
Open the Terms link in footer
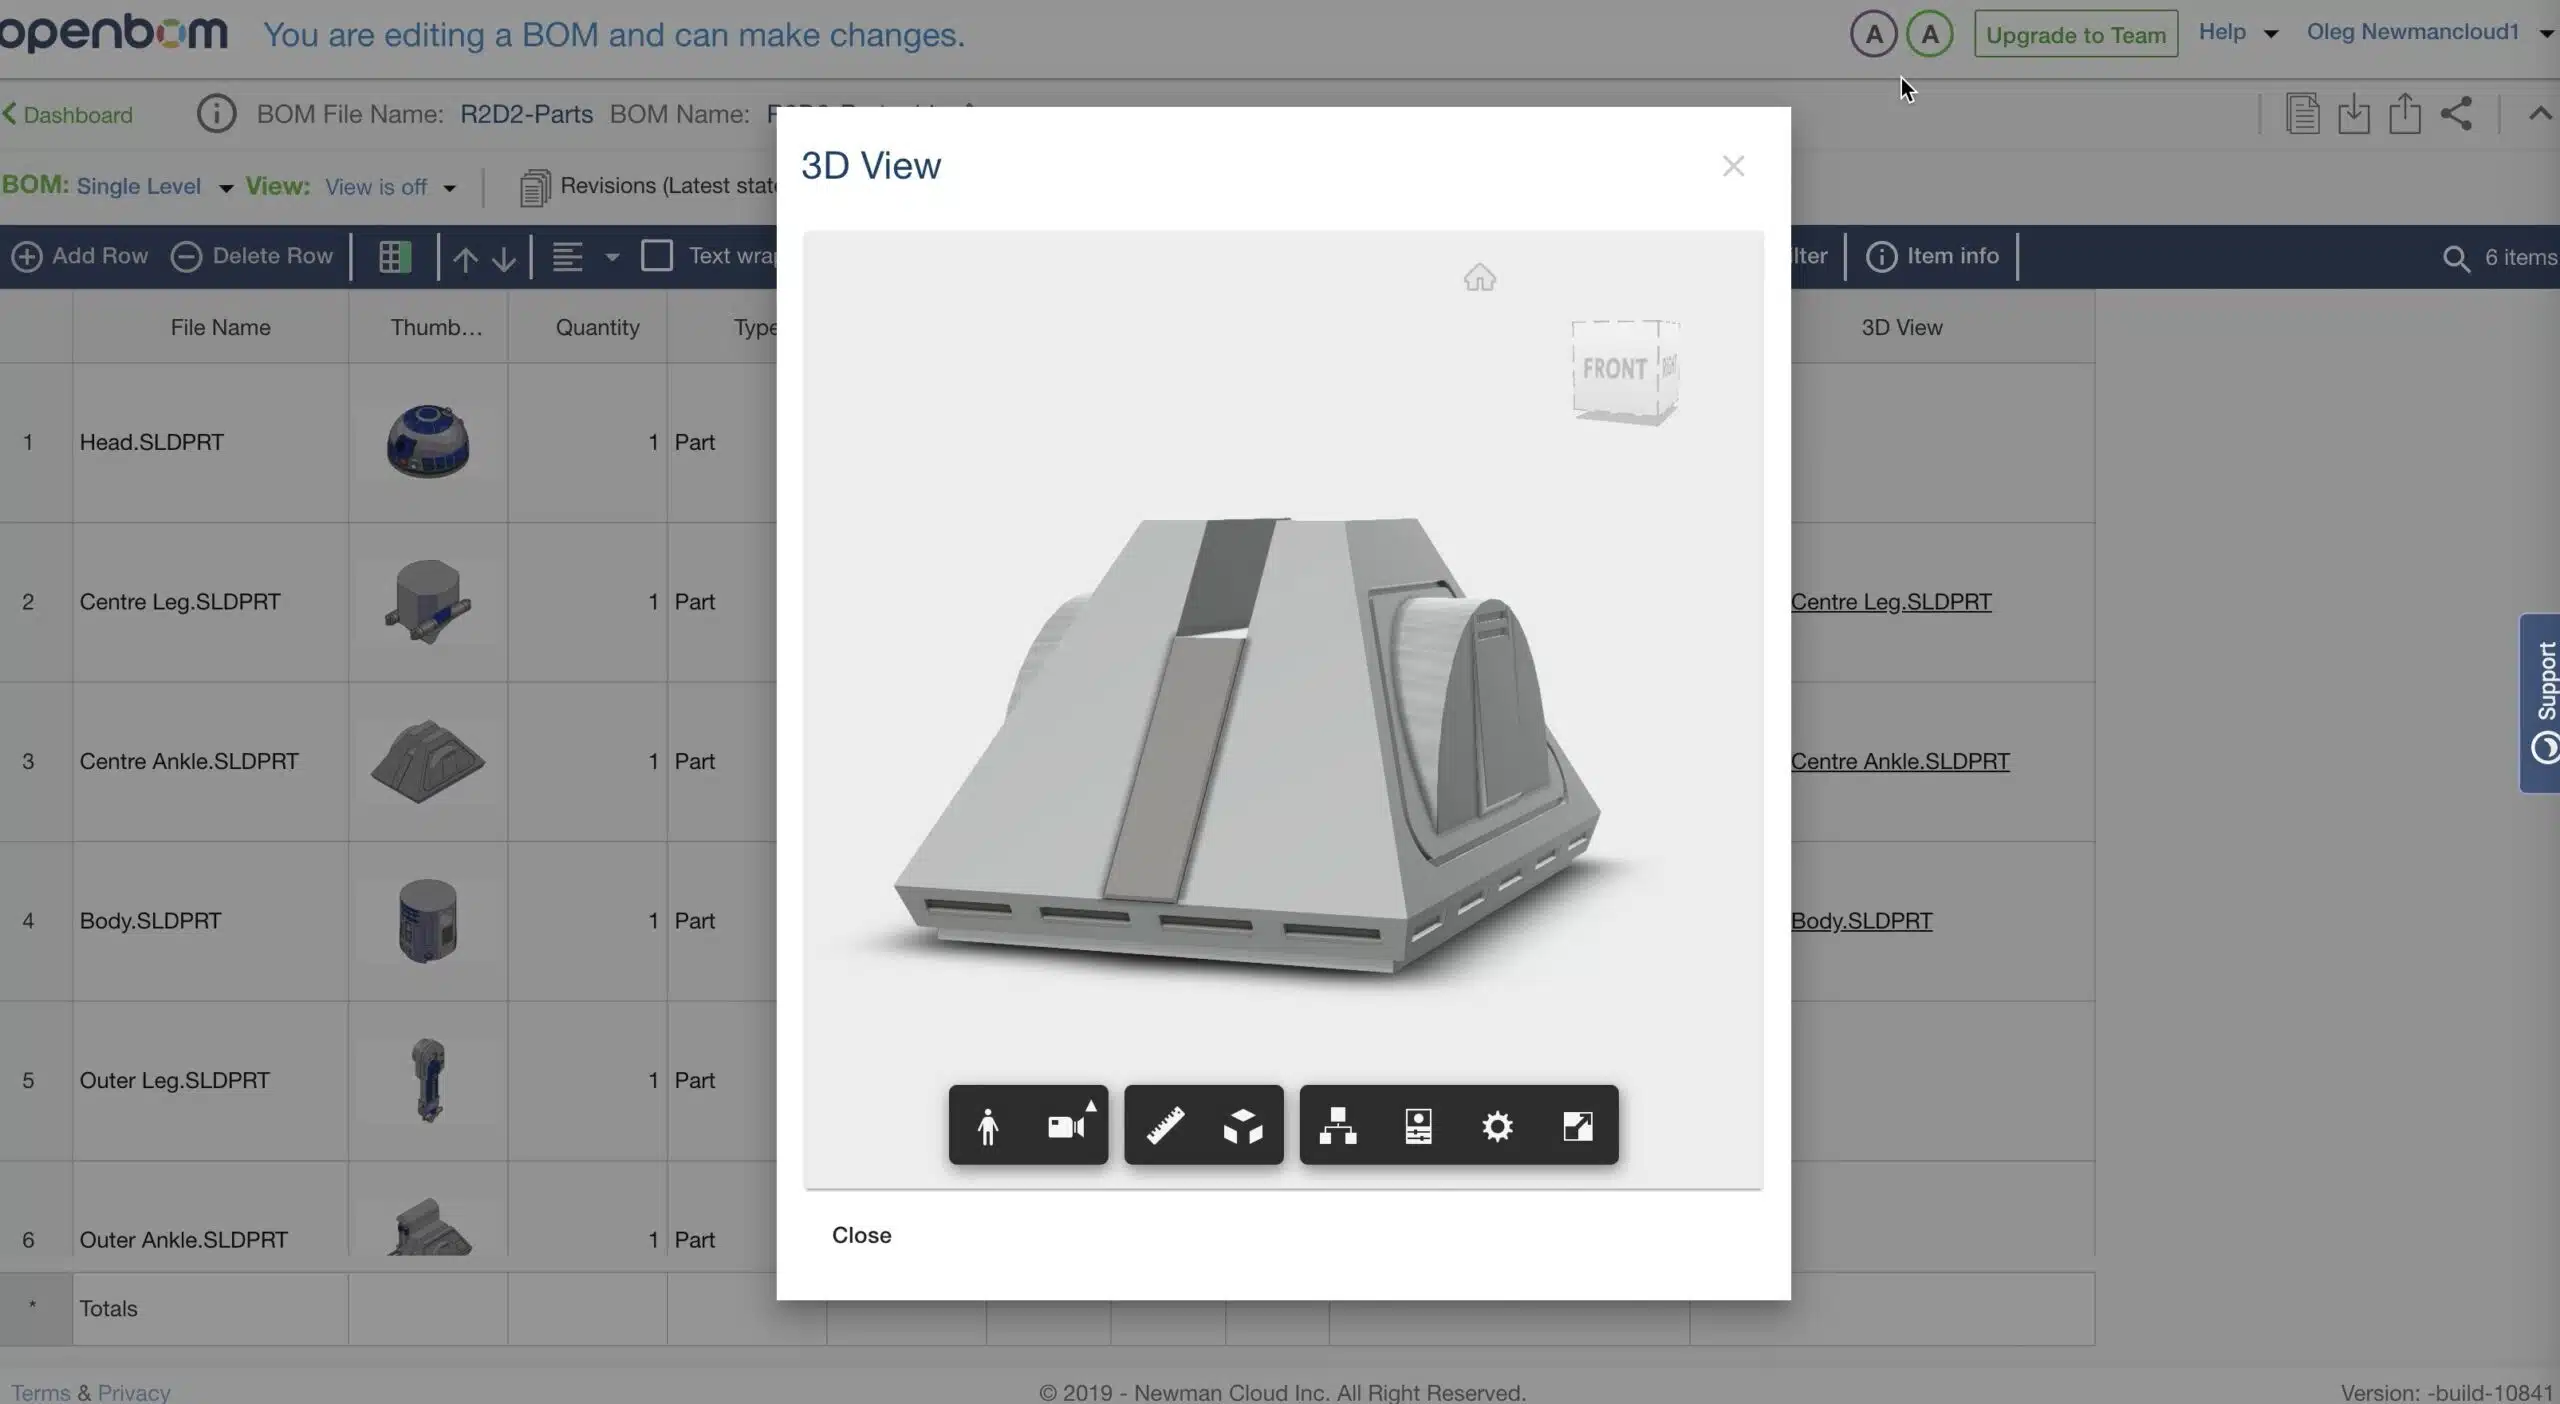40,1392
